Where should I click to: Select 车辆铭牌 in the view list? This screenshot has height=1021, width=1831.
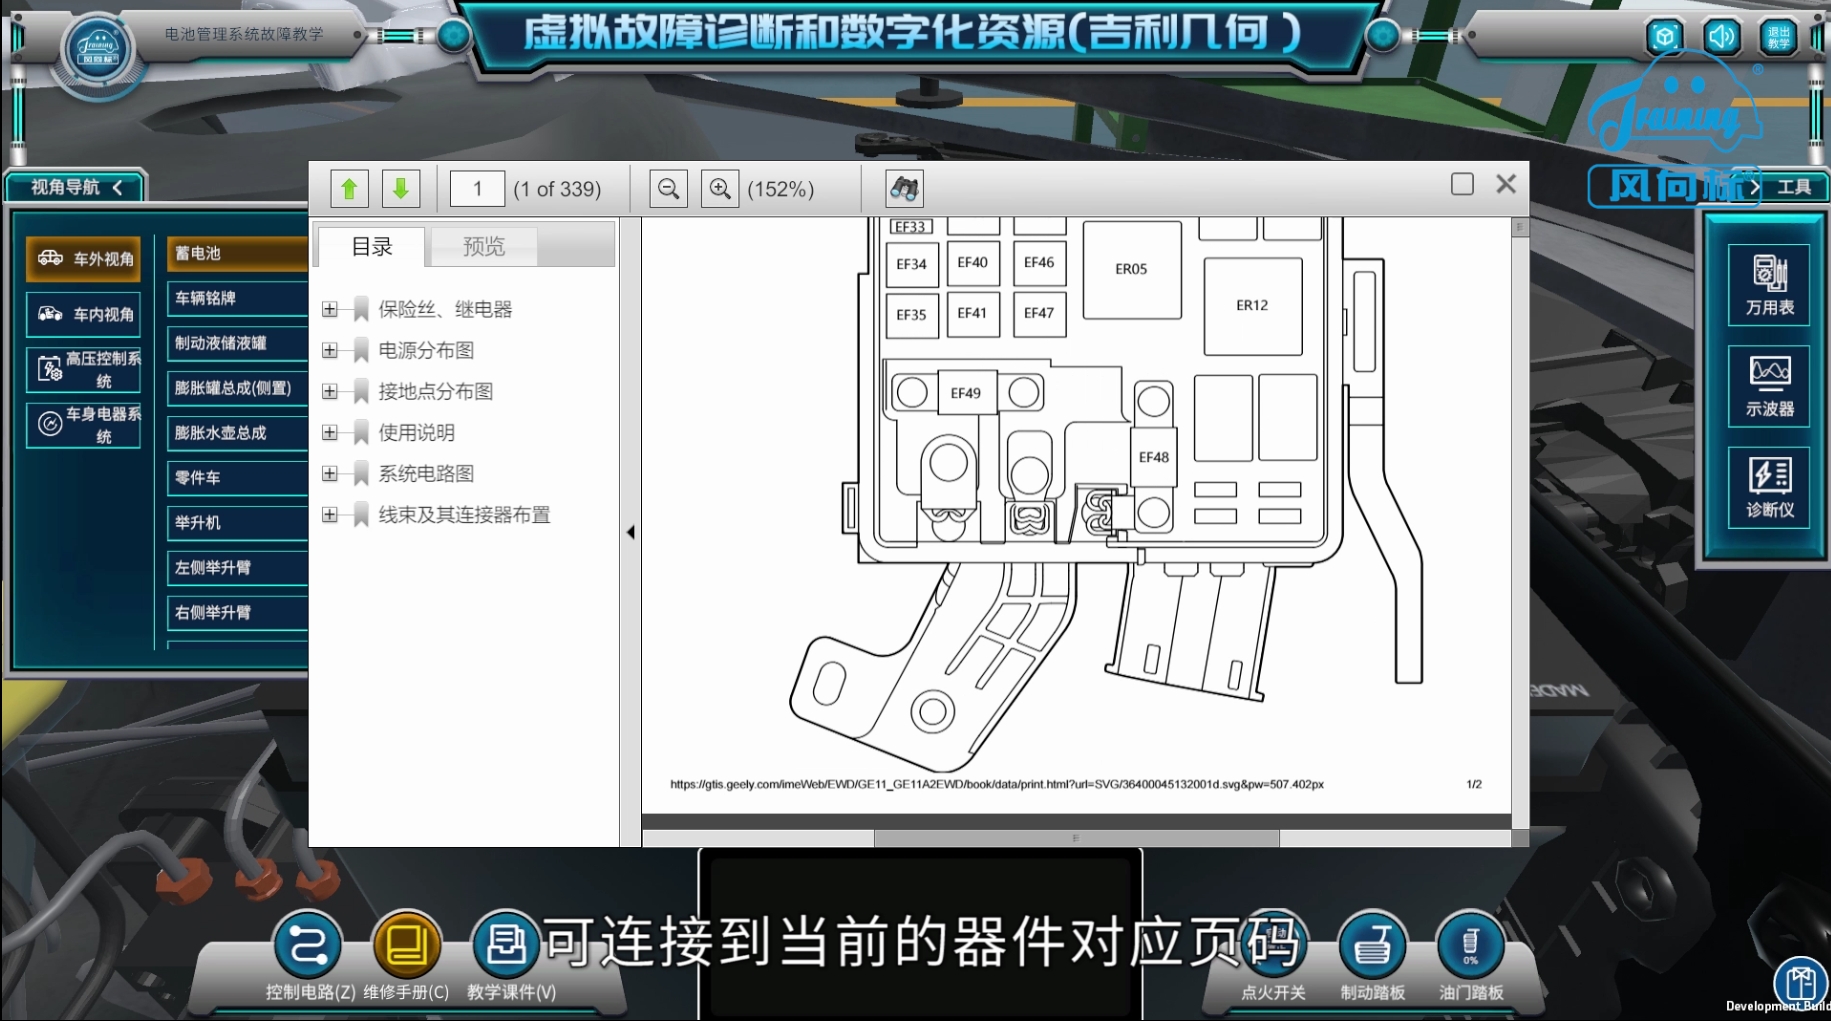pyautogui.click(x=237, y=298)
